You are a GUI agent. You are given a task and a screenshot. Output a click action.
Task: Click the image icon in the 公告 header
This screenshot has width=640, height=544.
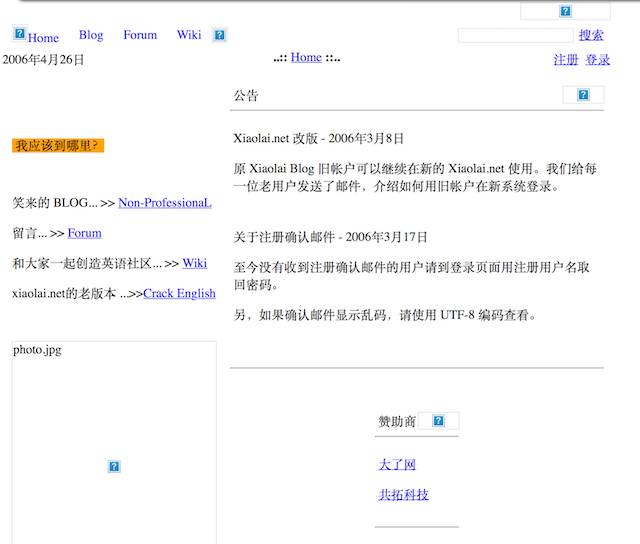point(583,95)
